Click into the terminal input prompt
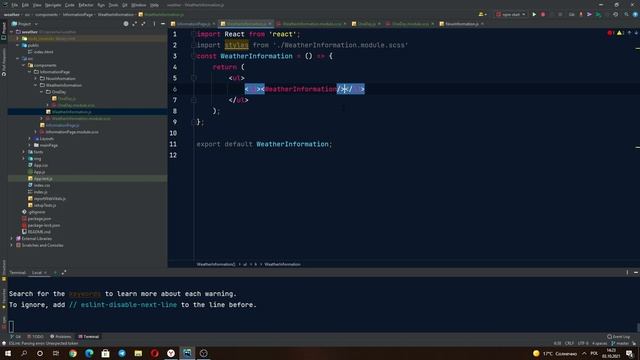 11,326
